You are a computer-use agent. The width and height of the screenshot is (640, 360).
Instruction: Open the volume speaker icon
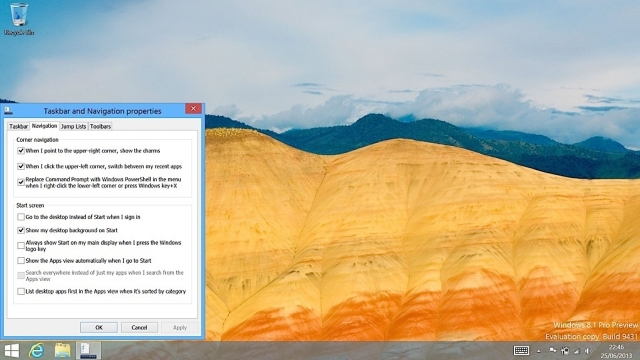588,351
